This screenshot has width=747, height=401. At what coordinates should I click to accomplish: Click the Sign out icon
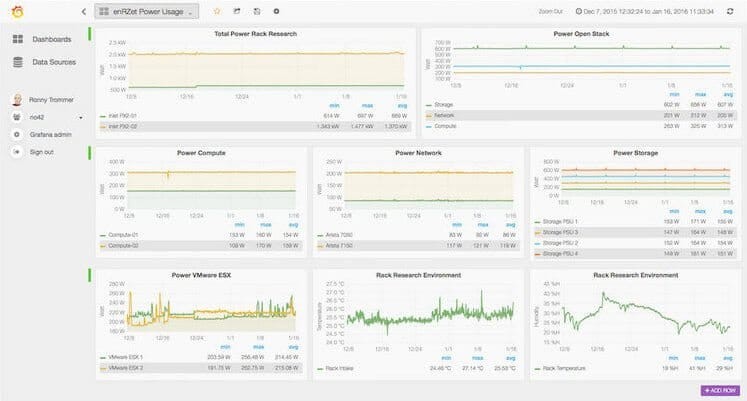[17, 152]
